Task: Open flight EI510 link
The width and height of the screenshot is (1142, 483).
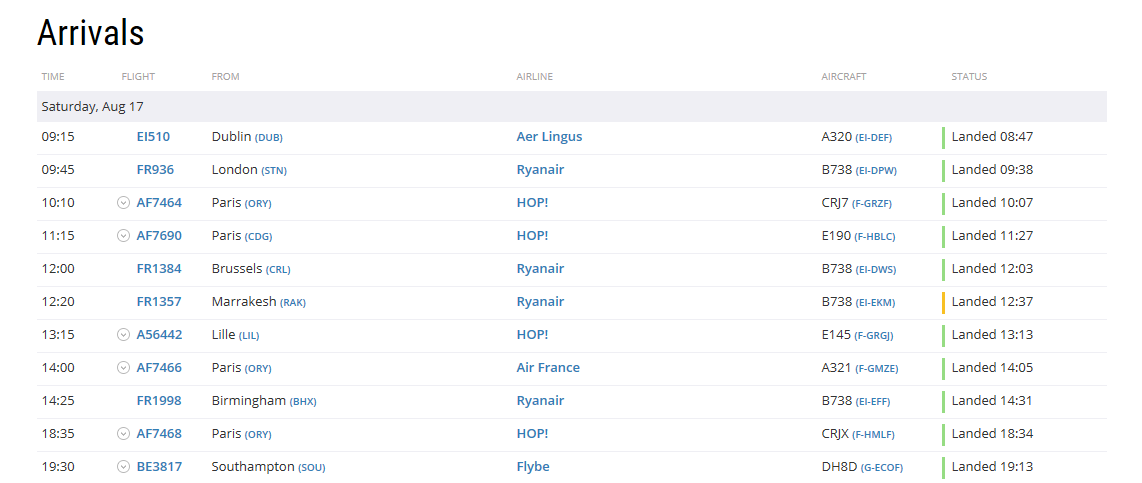Action: [x=154, y=136]
